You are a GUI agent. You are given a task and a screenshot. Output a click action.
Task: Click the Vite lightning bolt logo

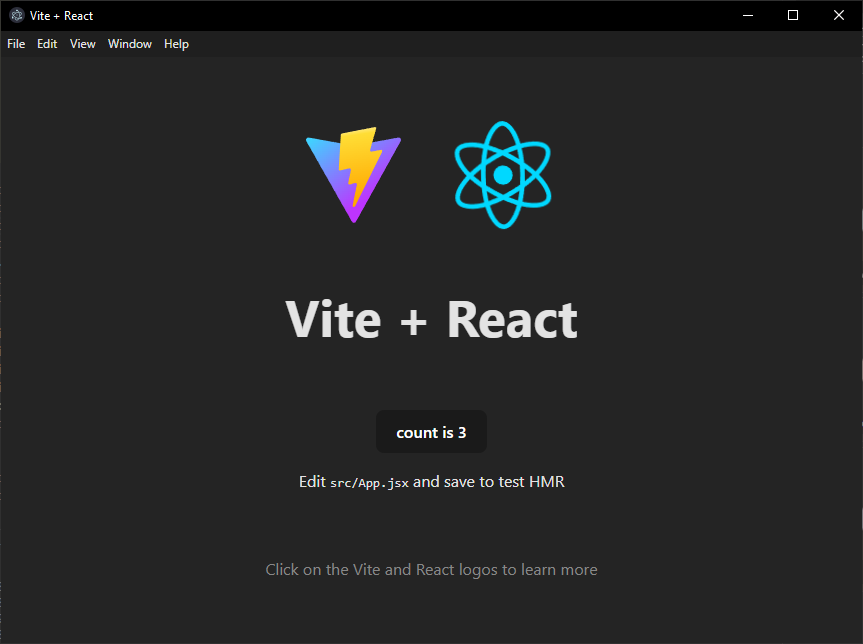tap(353, 175)
